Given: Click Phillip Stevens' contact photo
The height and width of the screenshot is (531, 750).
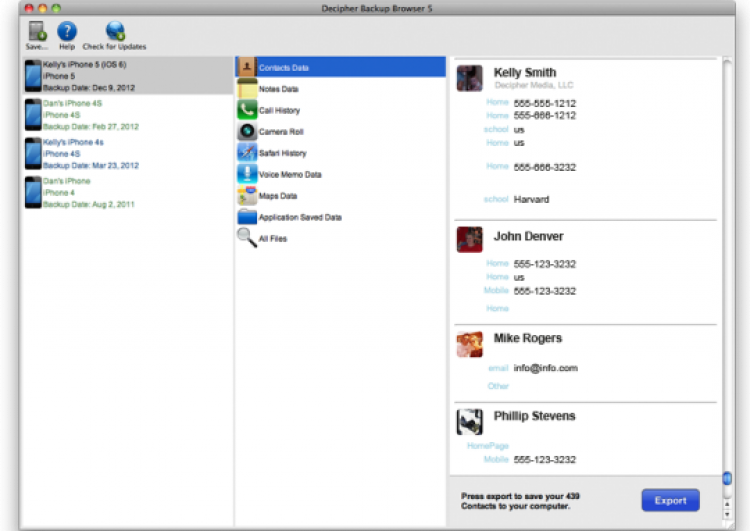Looking at the screenshot, I should tap(469, 422).
